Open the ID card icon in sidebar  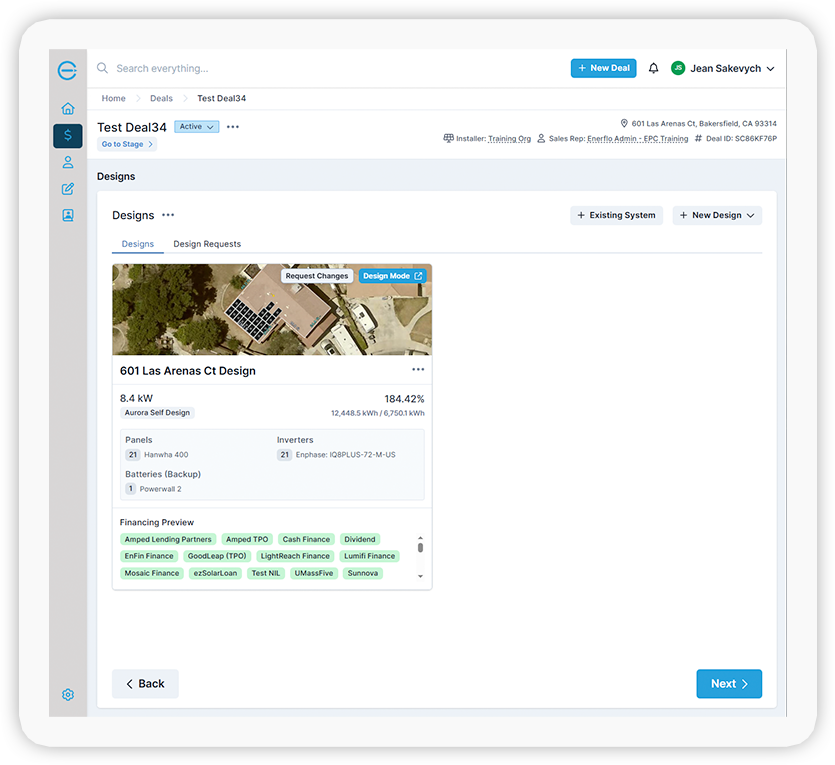click(x=68, y=213)
